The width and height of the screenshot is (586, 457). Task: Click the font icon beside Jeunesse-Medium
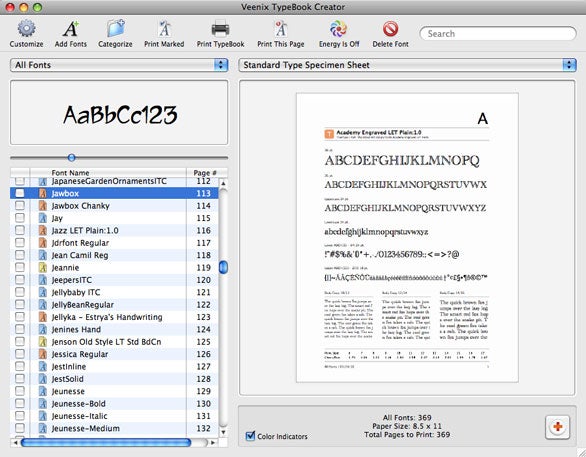(43, 428)
